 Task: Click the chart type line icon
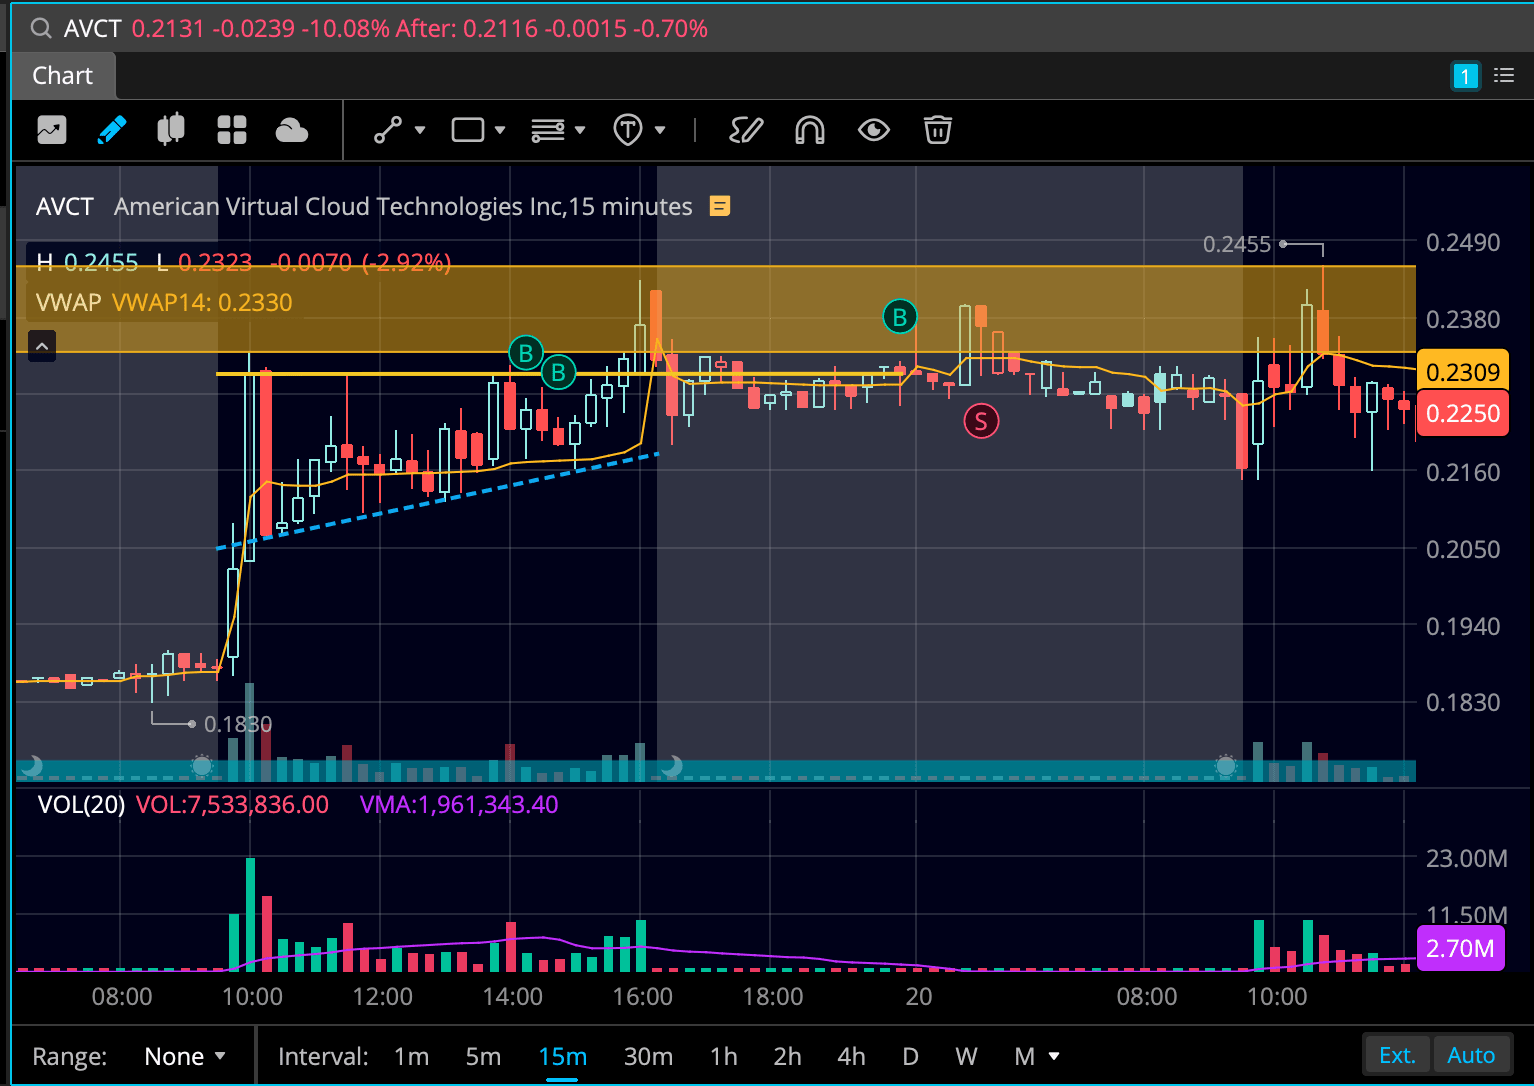click(52, 130)
